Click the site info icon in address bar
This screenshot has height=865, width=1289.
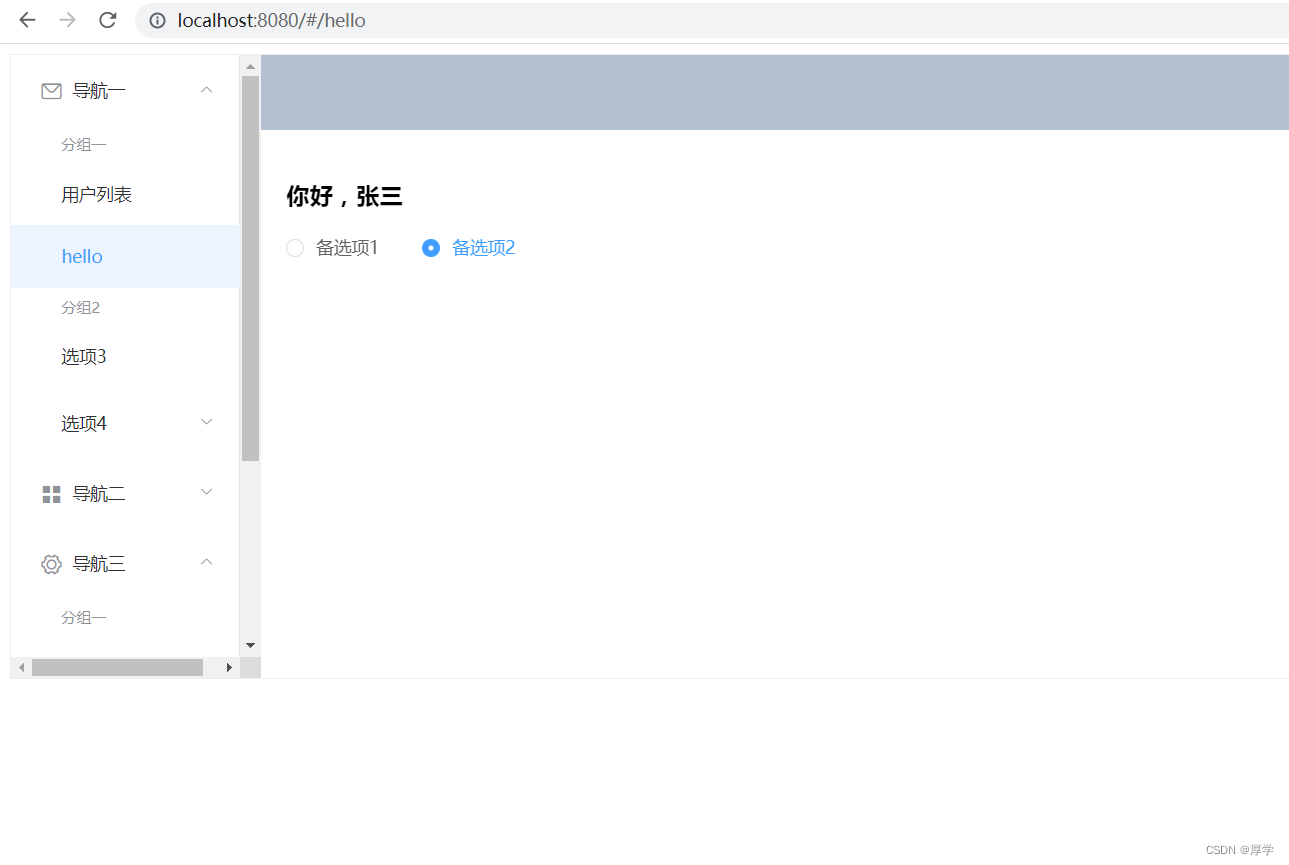157,20
